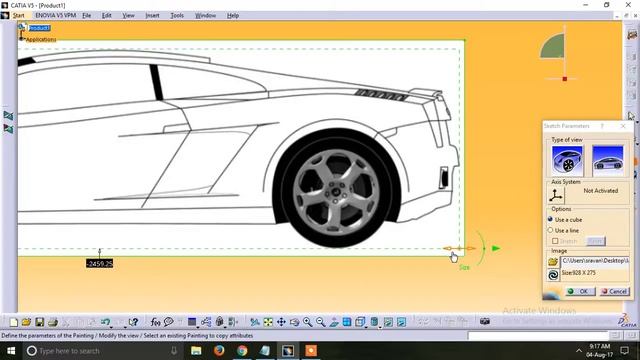640x360 pixels.
Task: Select Product1 in the specification tree
Action: click(x=40, y=28)
